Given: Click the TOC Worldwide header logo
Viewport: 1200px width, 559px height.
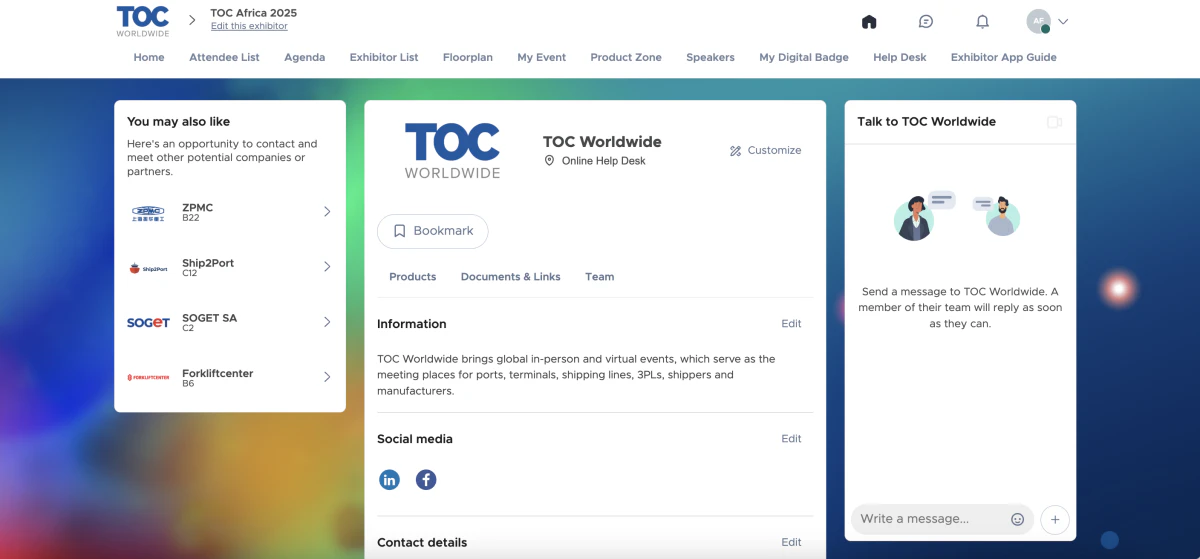Looking at the screenshot, I should click(x=143, y=21).
